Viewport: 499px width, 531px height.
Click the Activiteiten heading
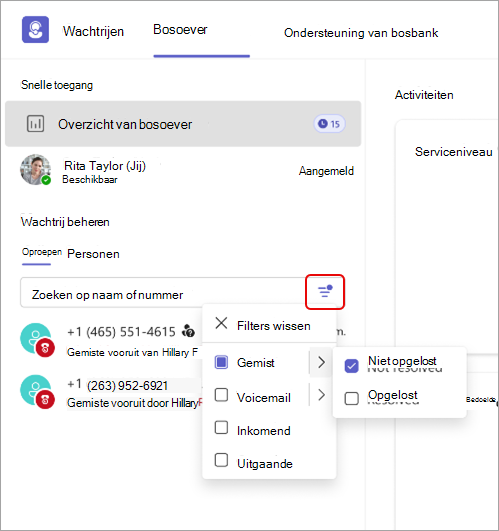click(x=424, y=95)
